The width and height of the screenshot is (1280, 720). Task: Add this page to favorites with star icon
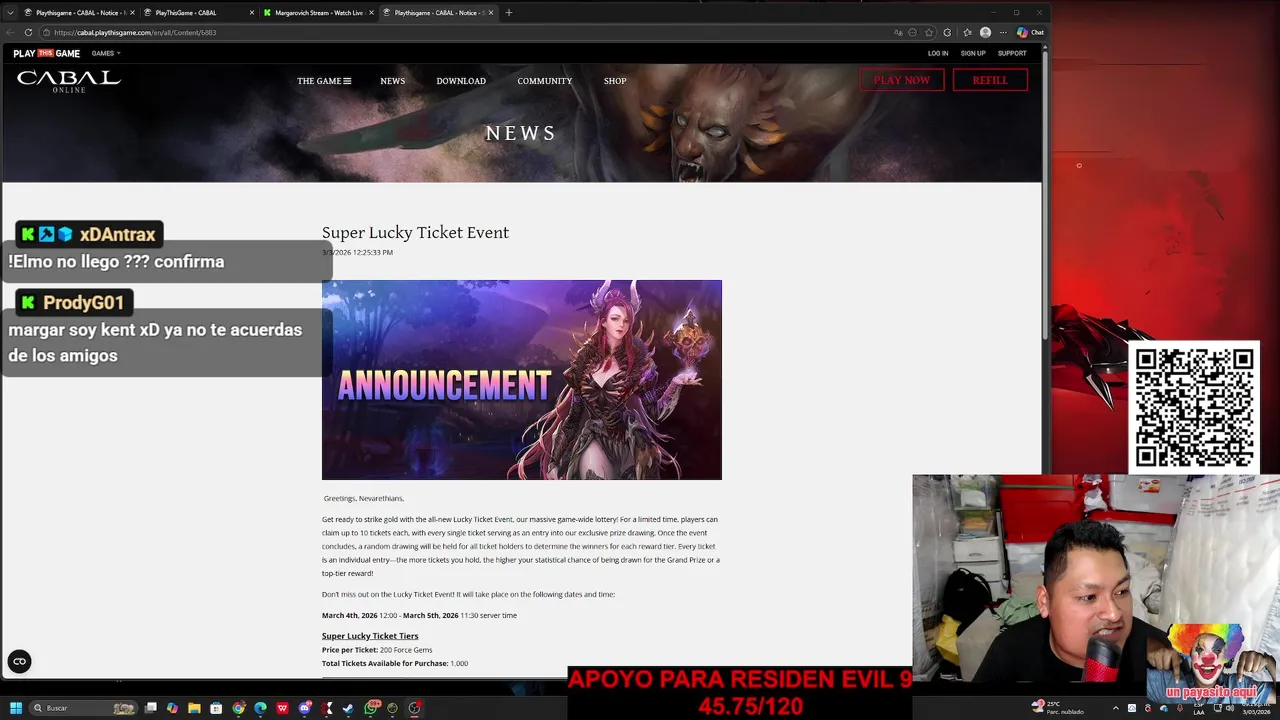[929, 32]
